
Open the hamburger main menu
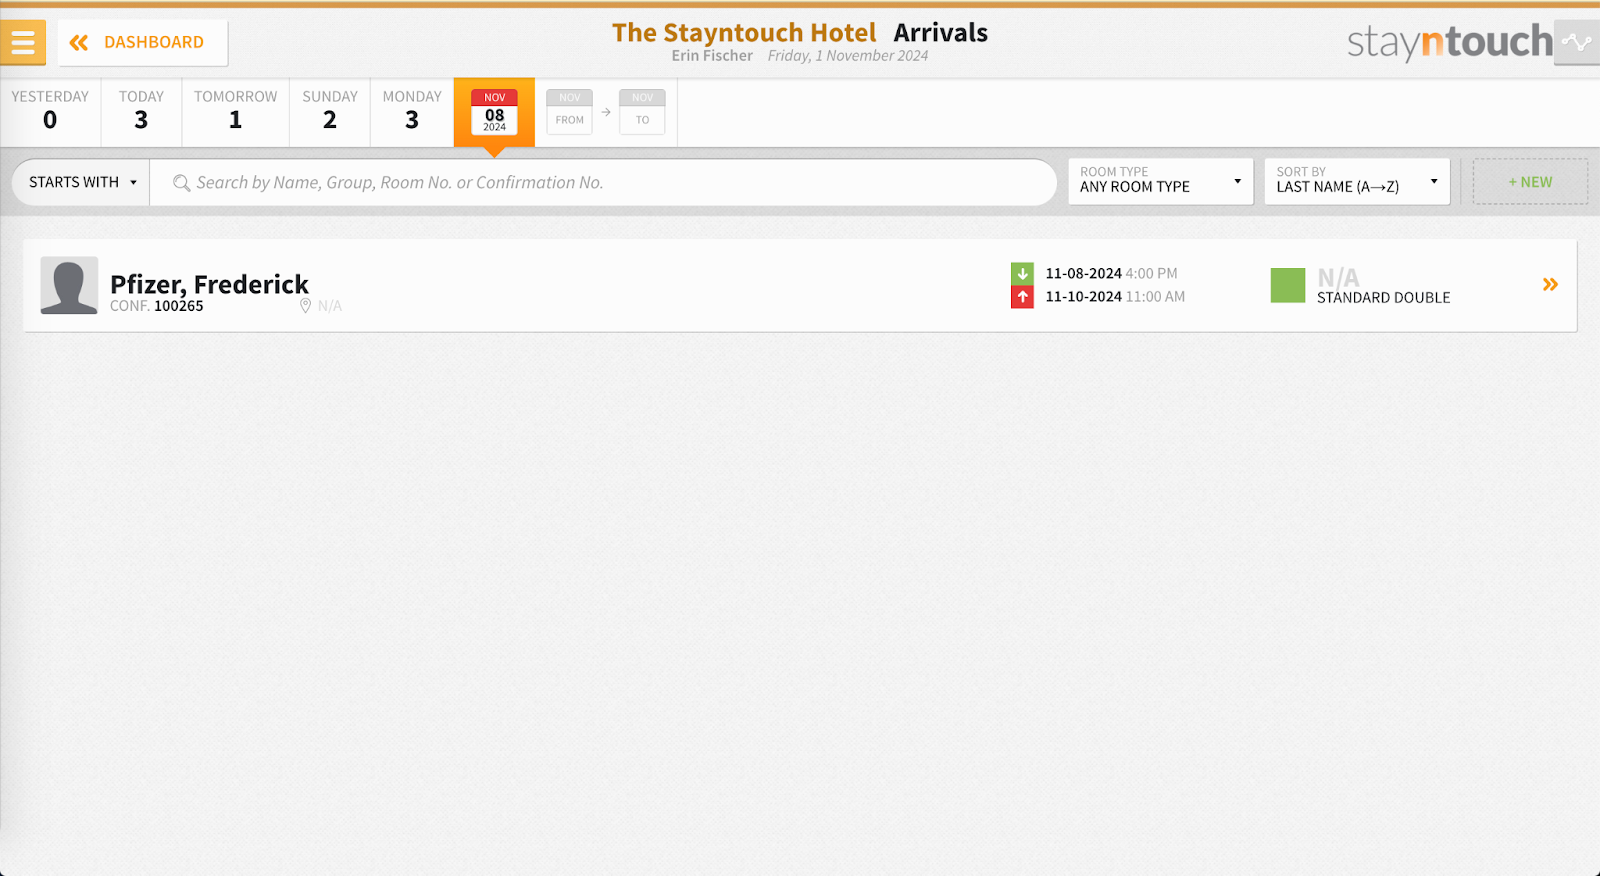23,42
